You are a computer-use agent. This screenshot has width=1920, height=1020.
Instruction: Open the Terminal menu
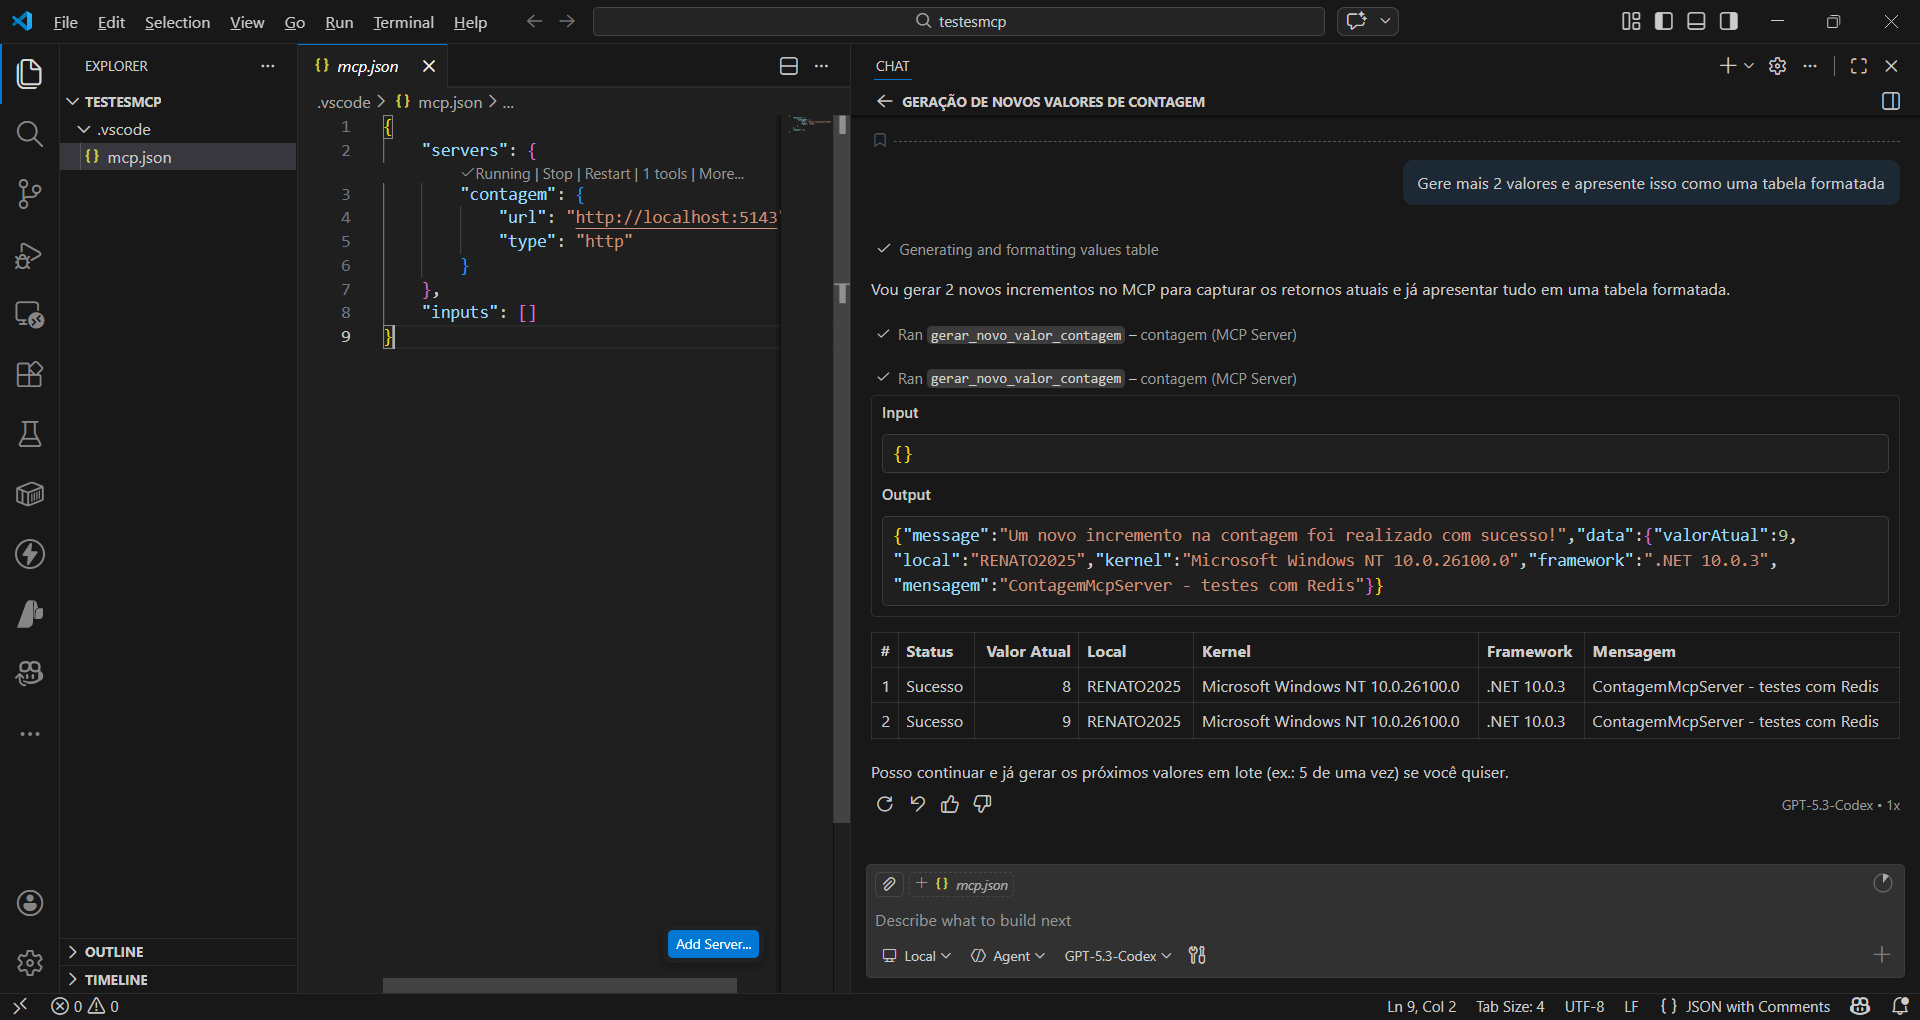pos(403,22)
